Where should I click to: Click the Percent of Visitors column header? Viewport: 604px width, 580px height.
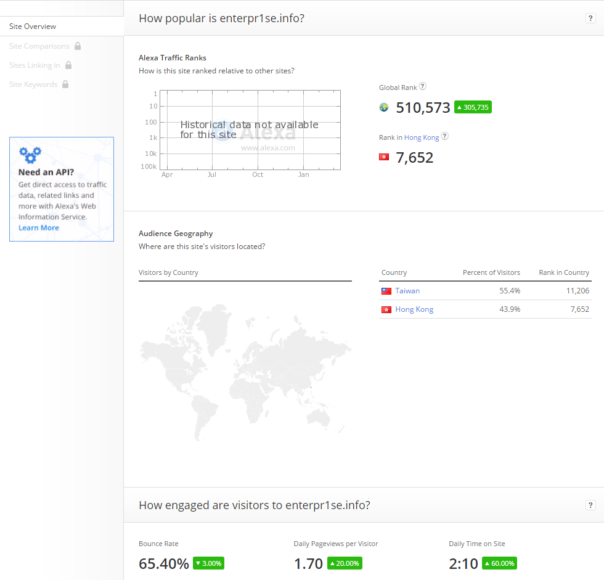click(x=491, y=272)
